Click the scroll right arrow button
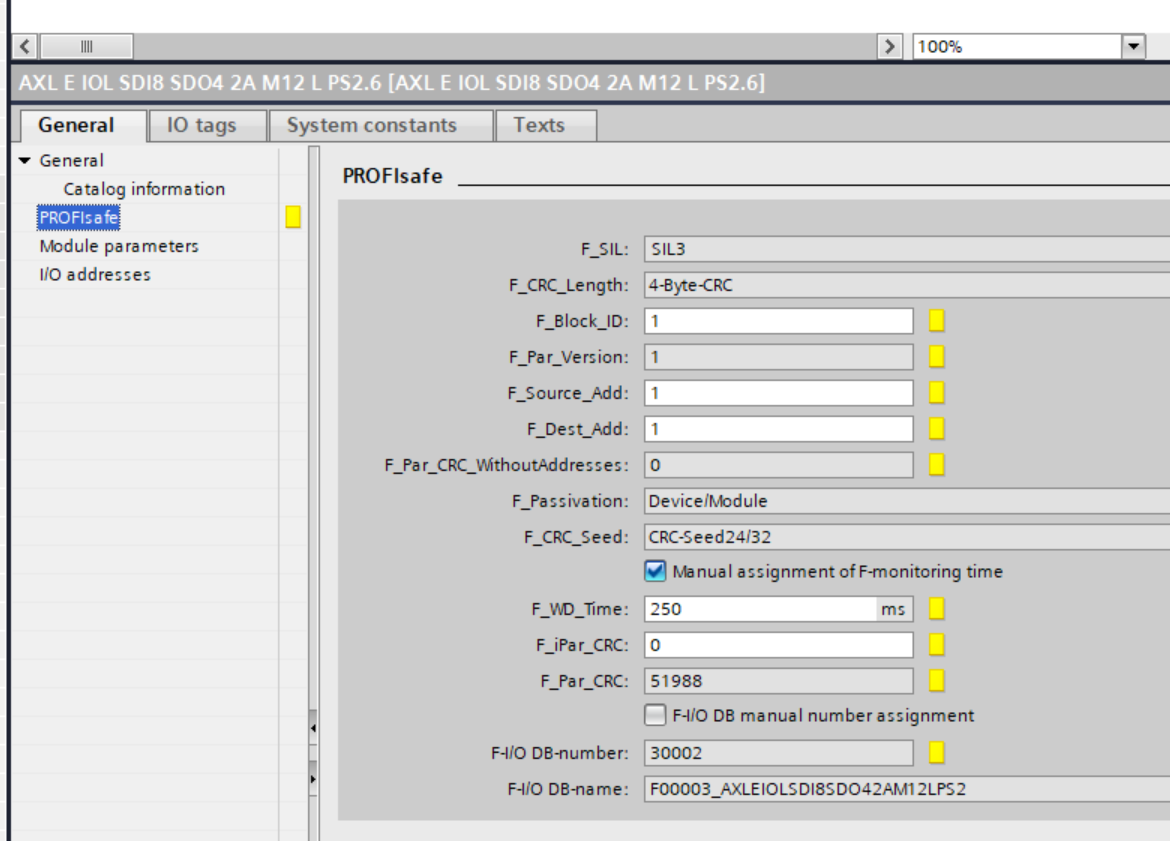This screenshot has width=1170, height=841. pos(889,46)
